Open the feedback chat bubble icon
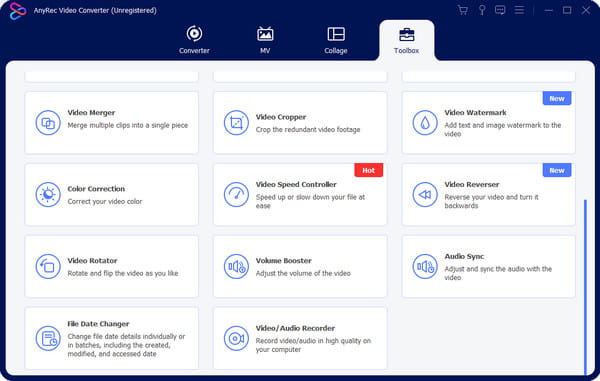The image size is (600, 381). 500,10
